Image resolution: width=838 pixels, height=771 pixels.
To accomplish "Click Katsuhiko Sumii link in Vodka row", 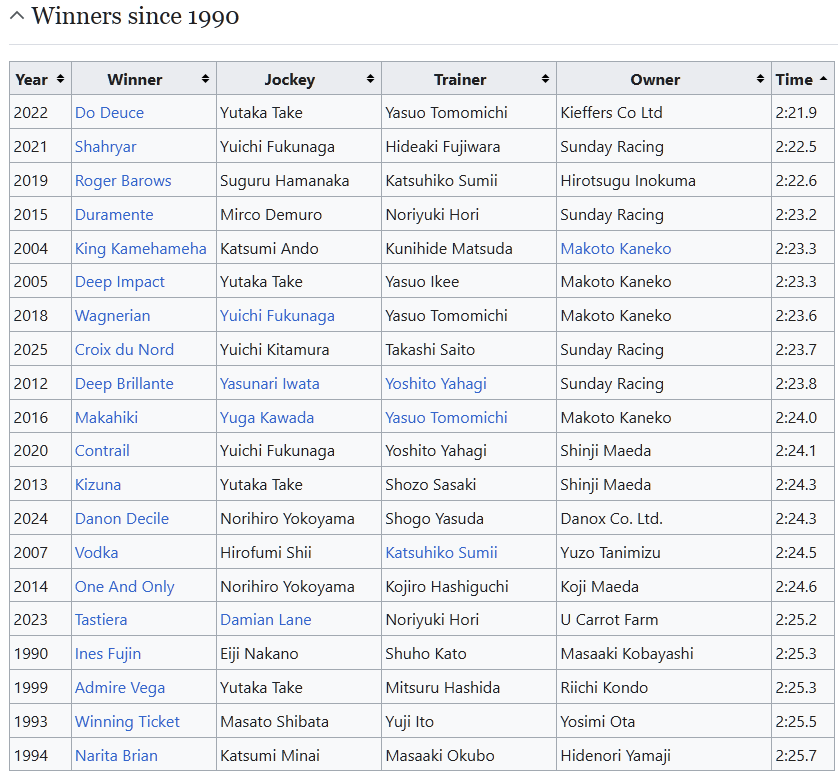I will point(441,553).
